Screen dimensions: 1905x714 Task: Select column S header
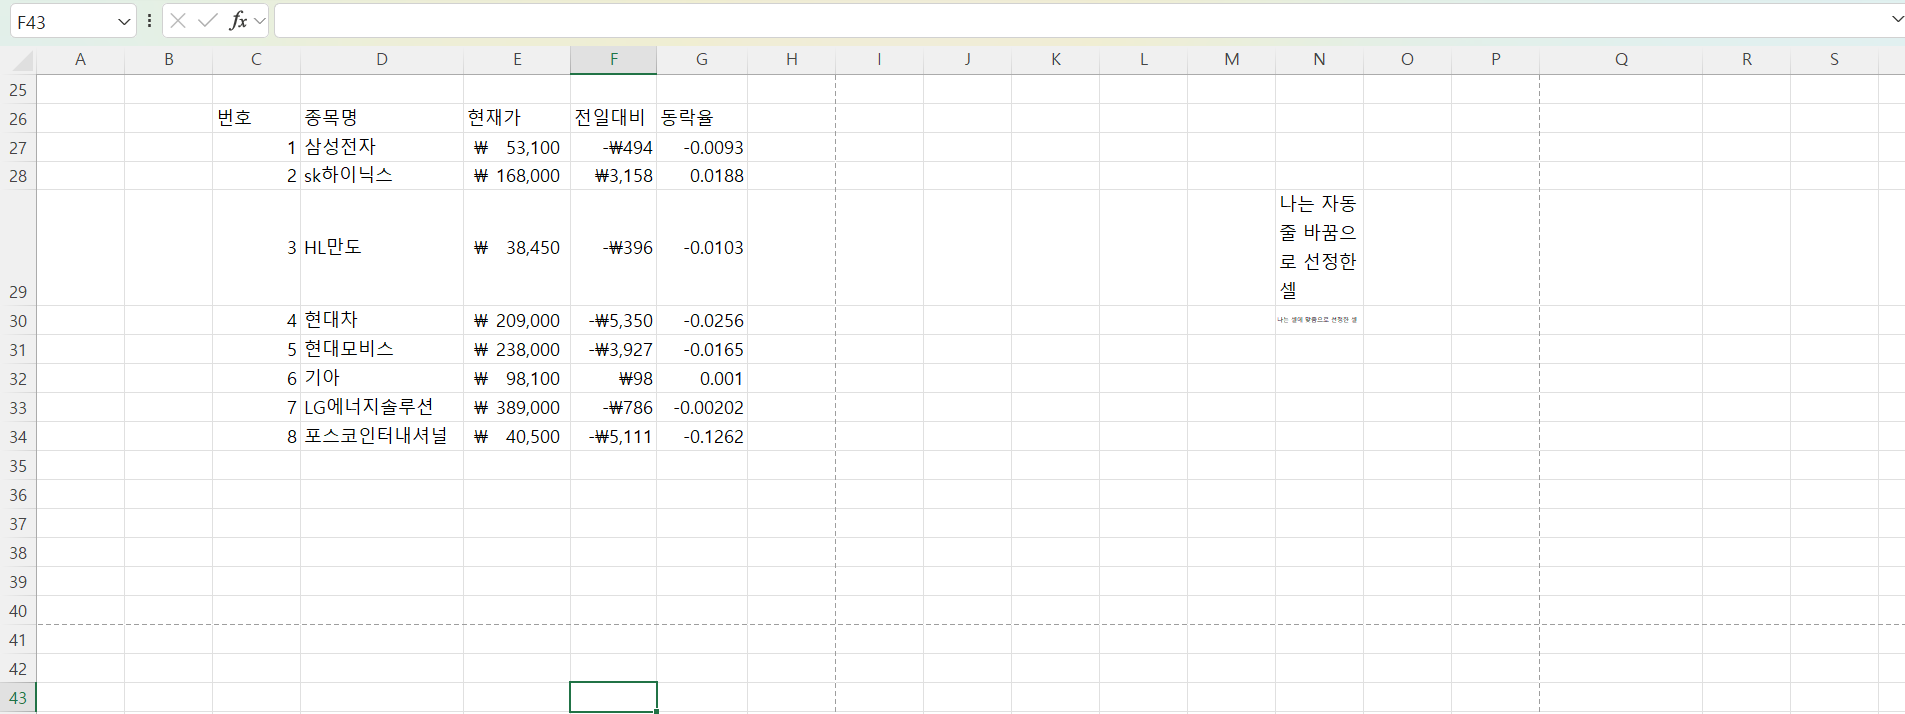pos(1834,59)
